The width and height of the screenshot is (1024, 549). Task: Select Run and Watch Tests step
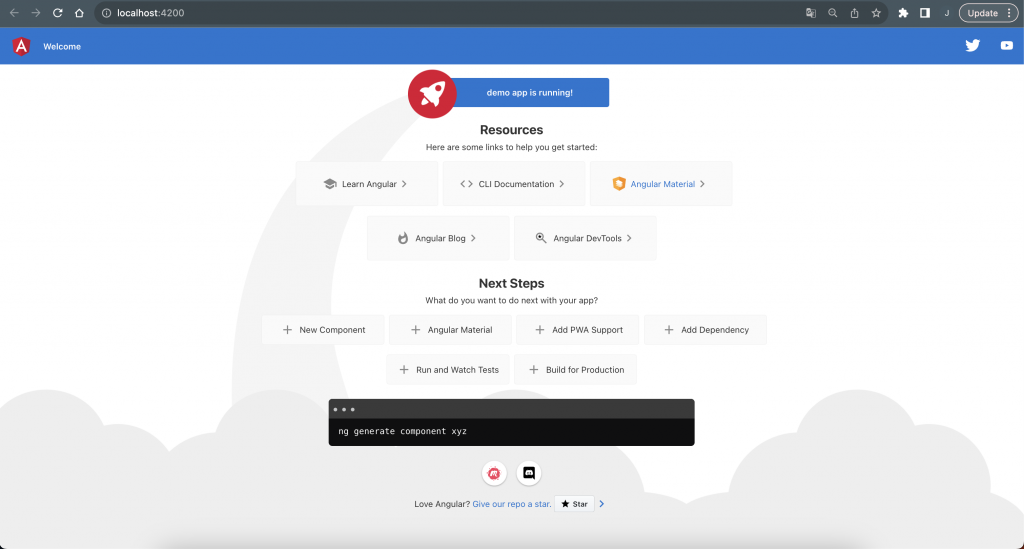(447, 370)
